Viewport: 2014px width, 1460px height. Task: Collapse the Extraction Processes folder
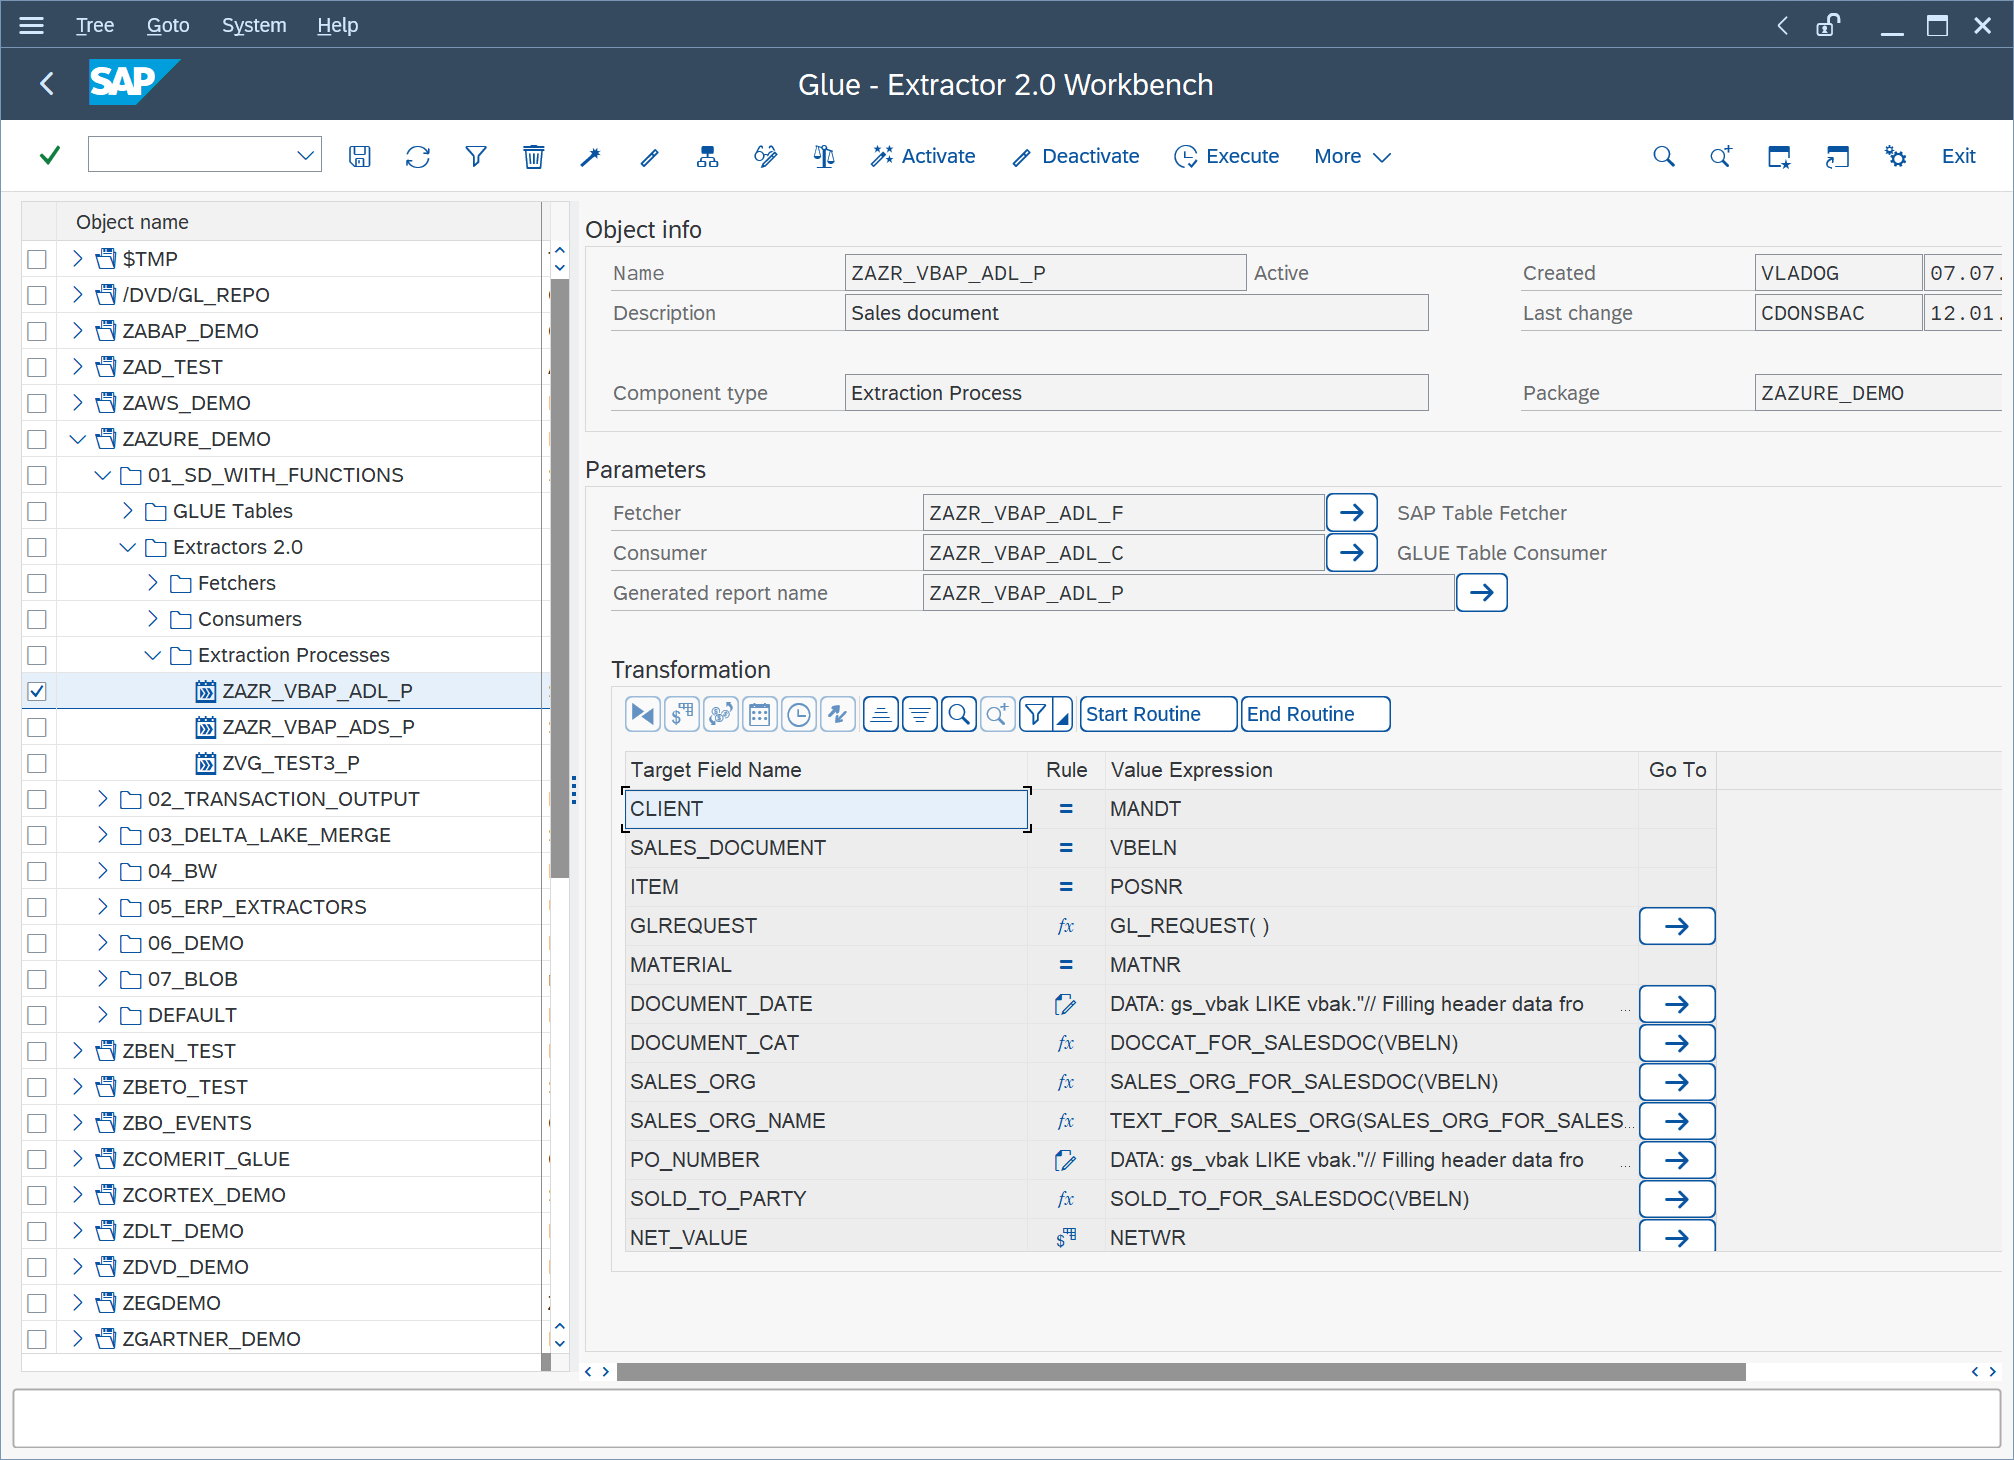click(x=153, y=655)
